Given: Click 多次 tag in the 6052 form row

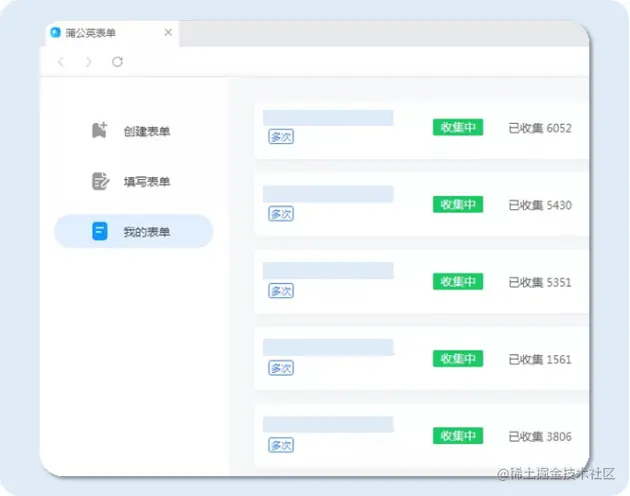Looking at the screenshot, I should pyautogui.click(x=281, y=137).
